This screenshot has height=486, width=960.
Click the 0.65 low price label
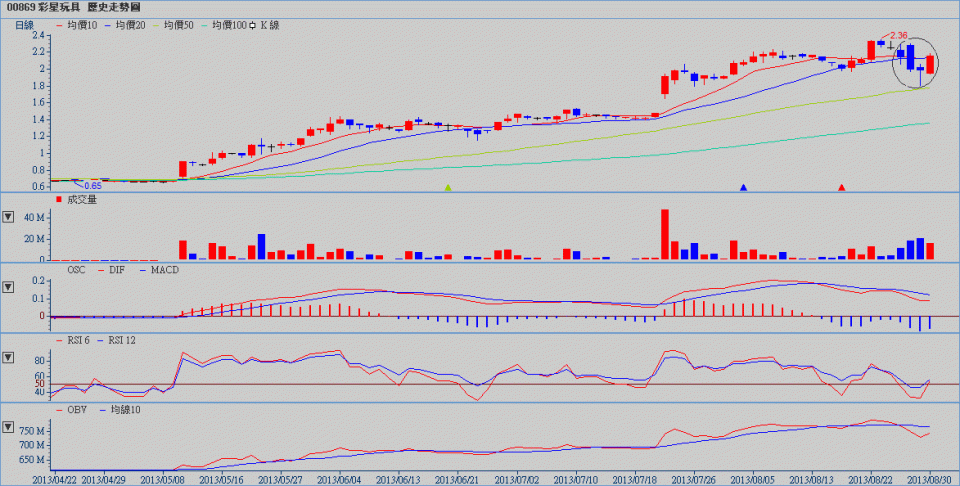click(92, 185)
